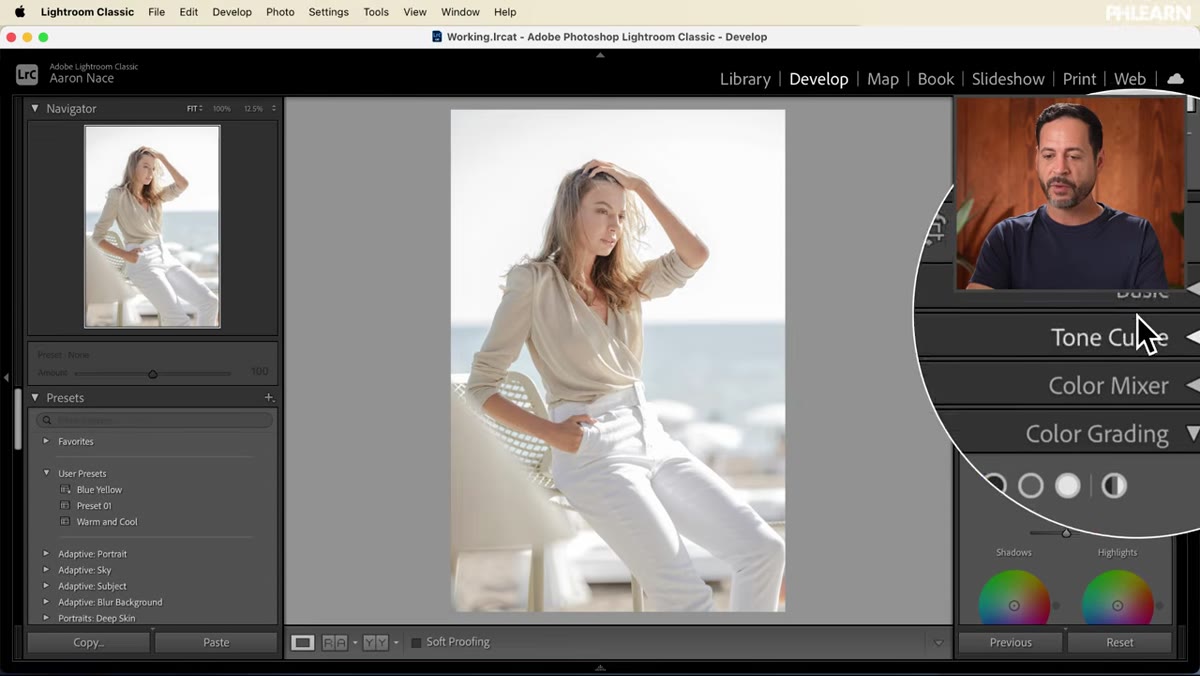Click the LrC identity plate logo
The image size is (1200, 676).
tap(27, 73)
